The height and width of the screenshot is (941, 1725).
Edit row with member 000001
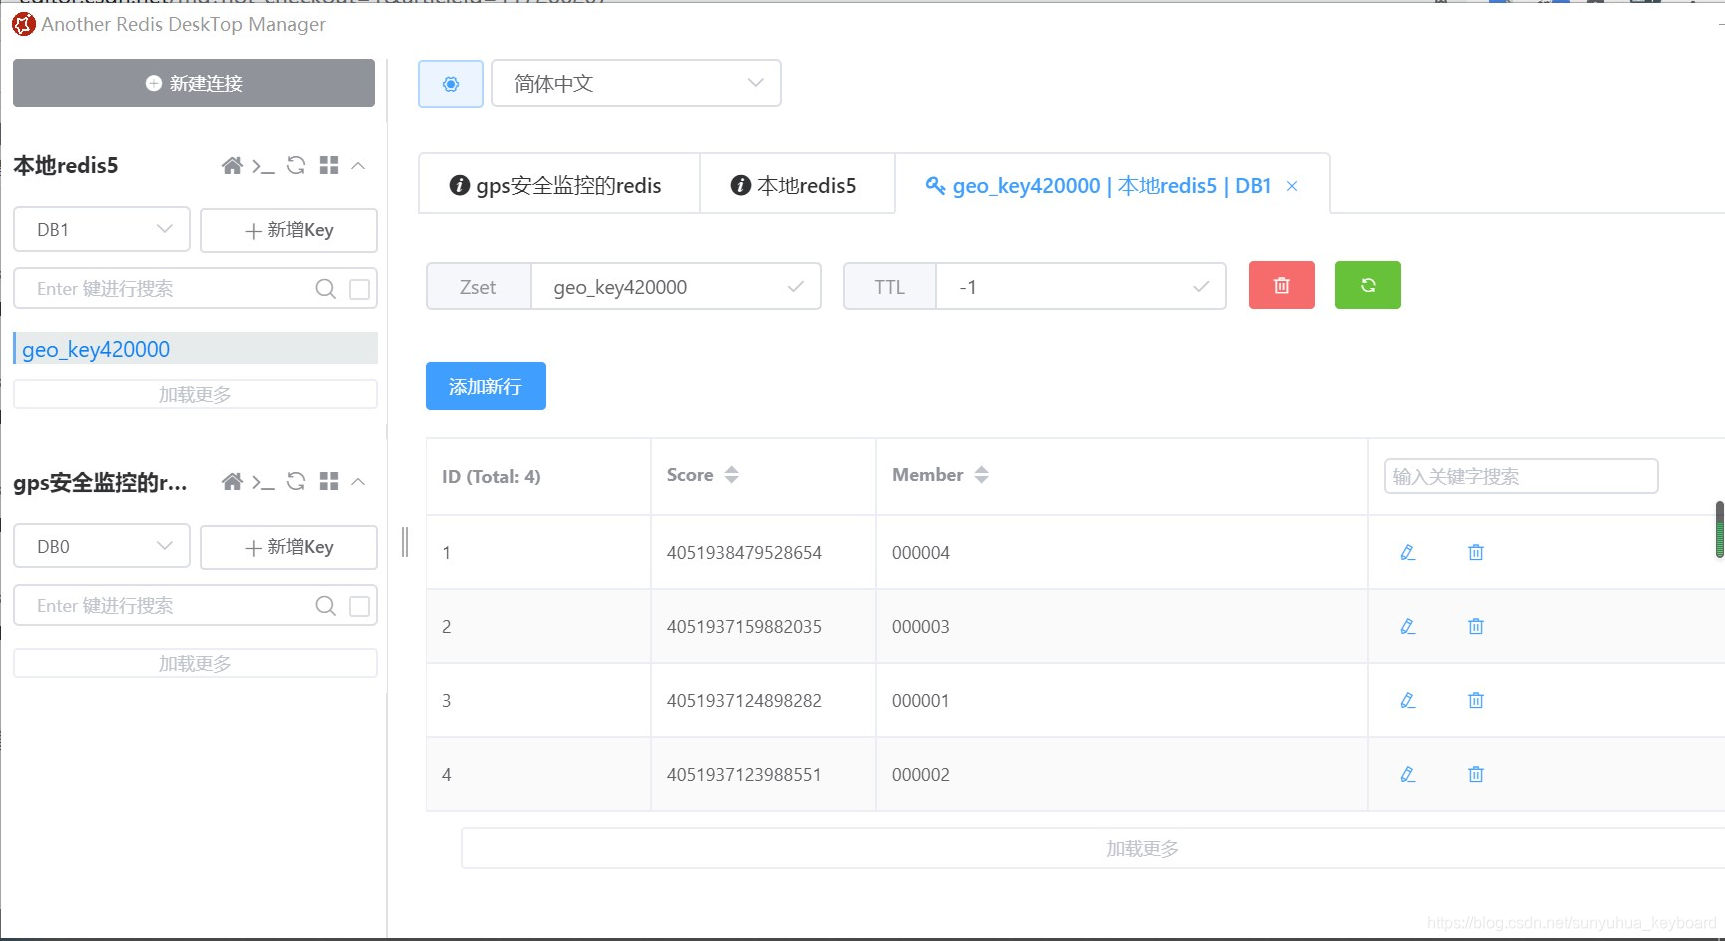(1408, 700)
